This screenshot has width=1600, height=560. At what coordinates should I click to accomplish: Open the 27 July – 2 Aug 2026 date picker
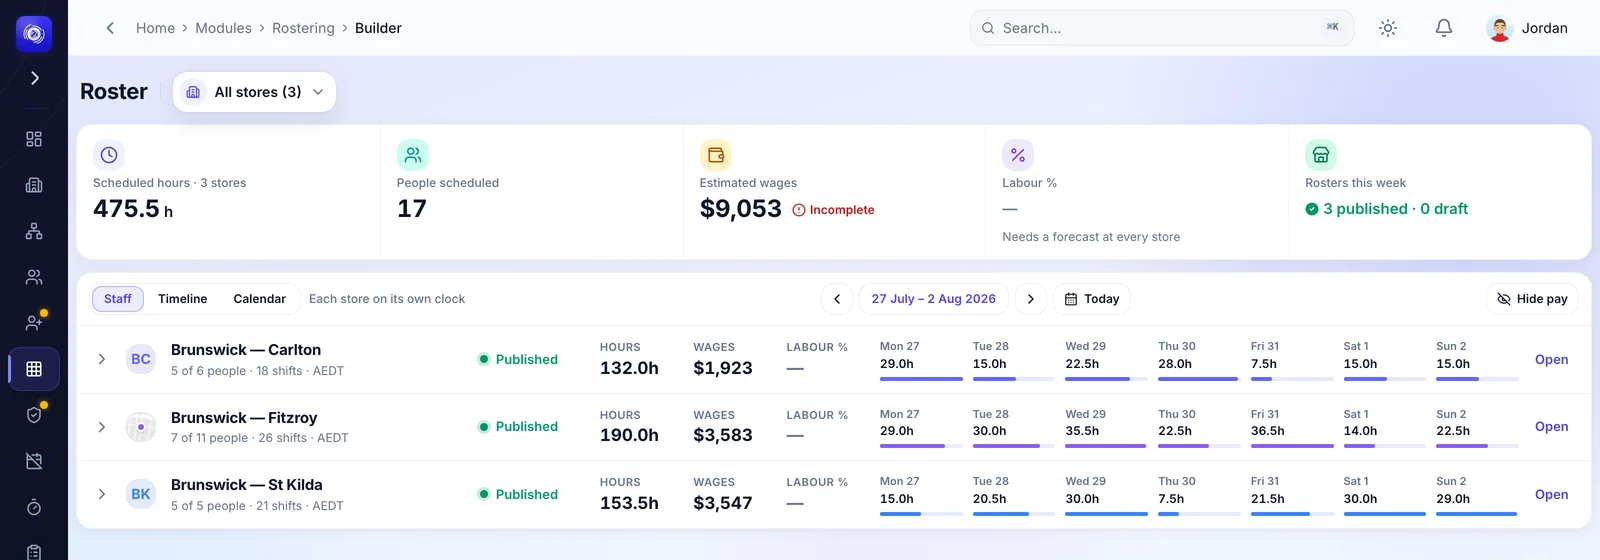point(934,299)
